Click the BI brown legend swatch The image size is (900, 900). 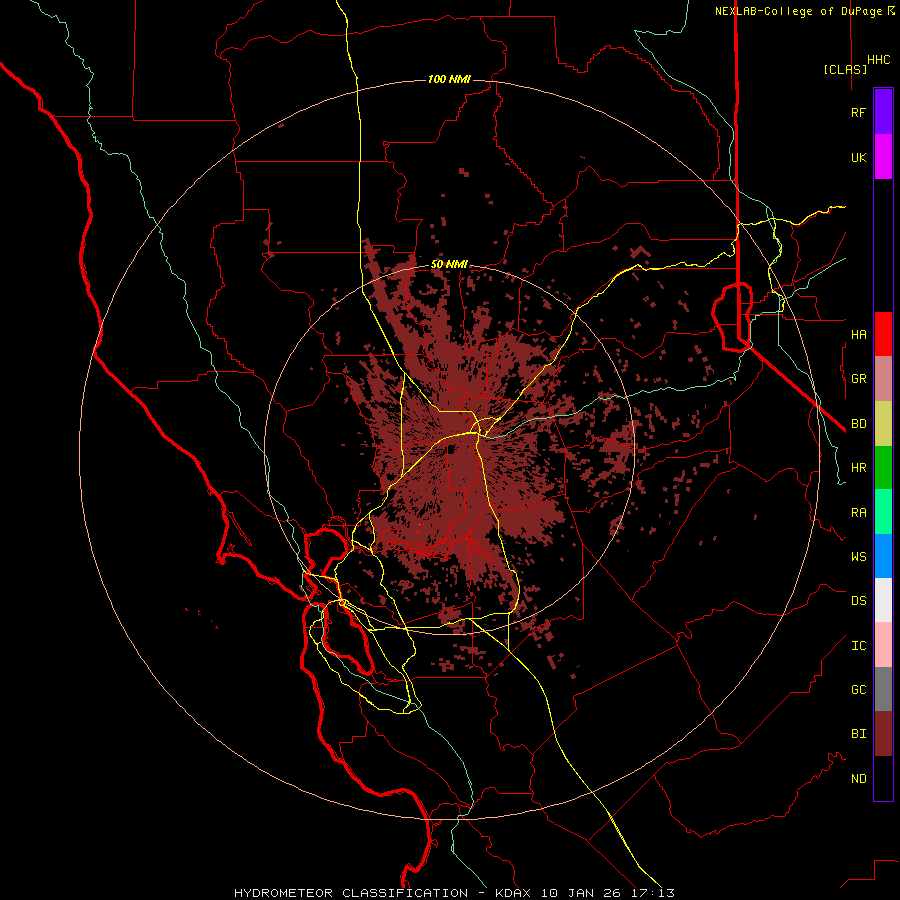tap(883, 734)
